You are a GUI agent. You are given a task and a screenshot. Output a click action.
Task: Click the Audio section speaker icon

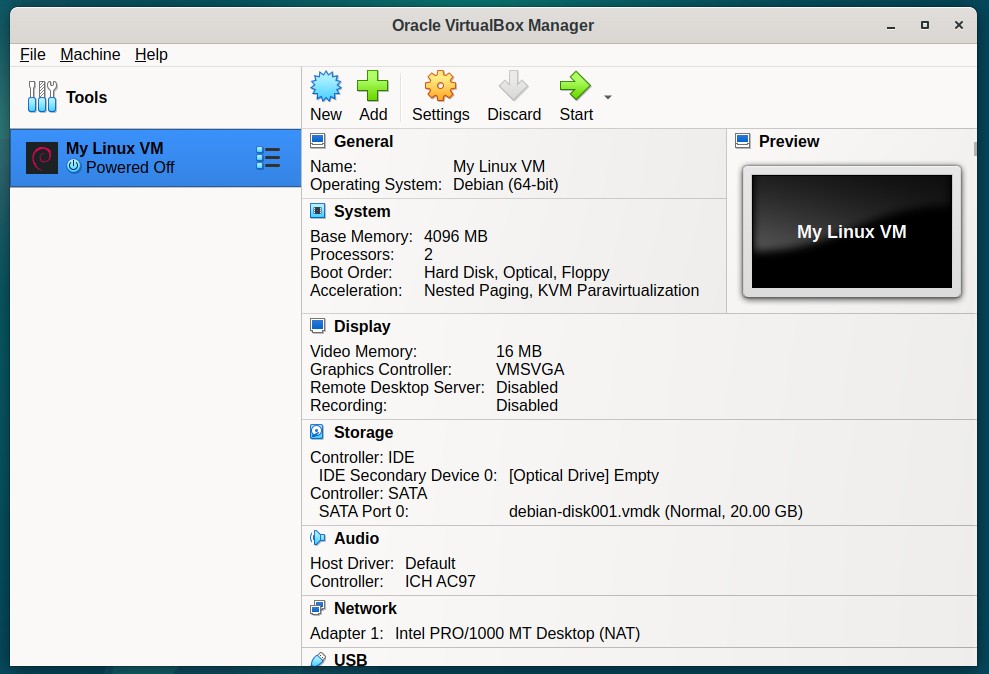[318, 538]
